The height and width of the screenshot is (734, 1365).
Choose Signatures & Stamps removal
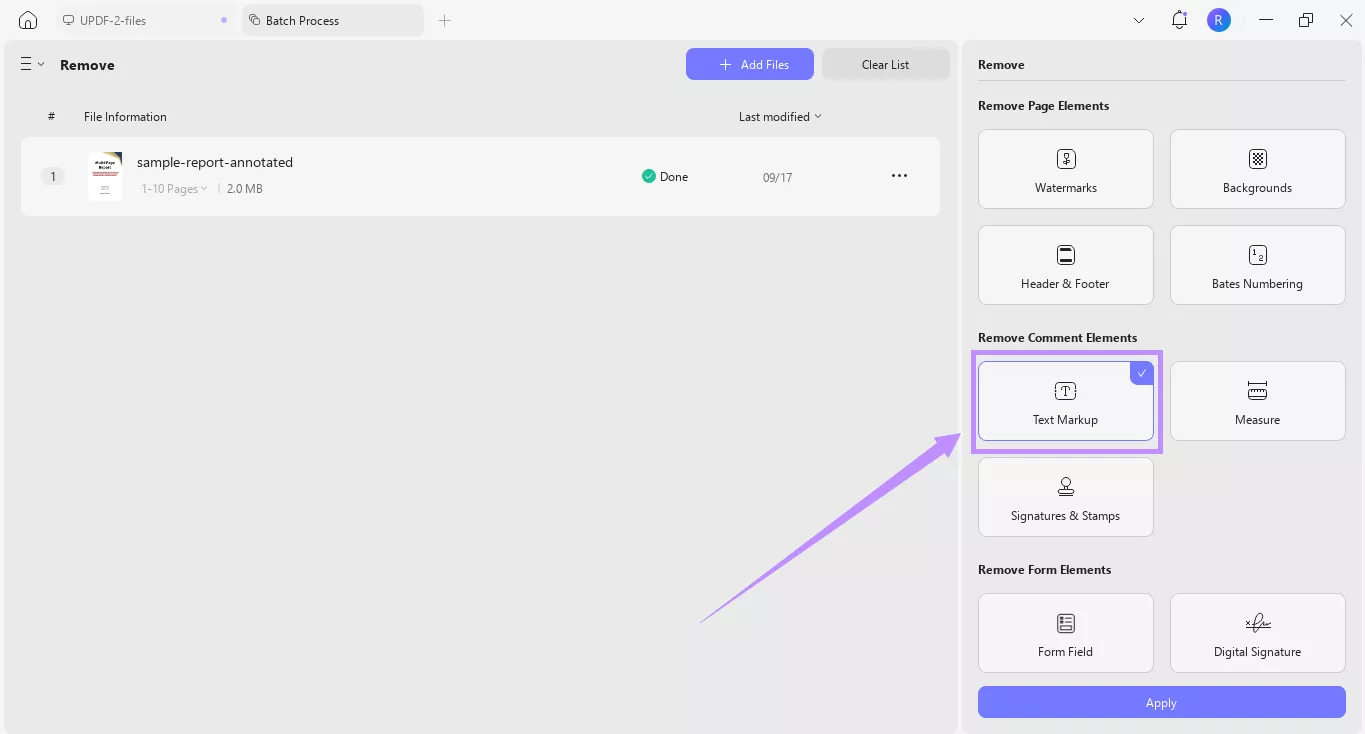point(1065,496)
